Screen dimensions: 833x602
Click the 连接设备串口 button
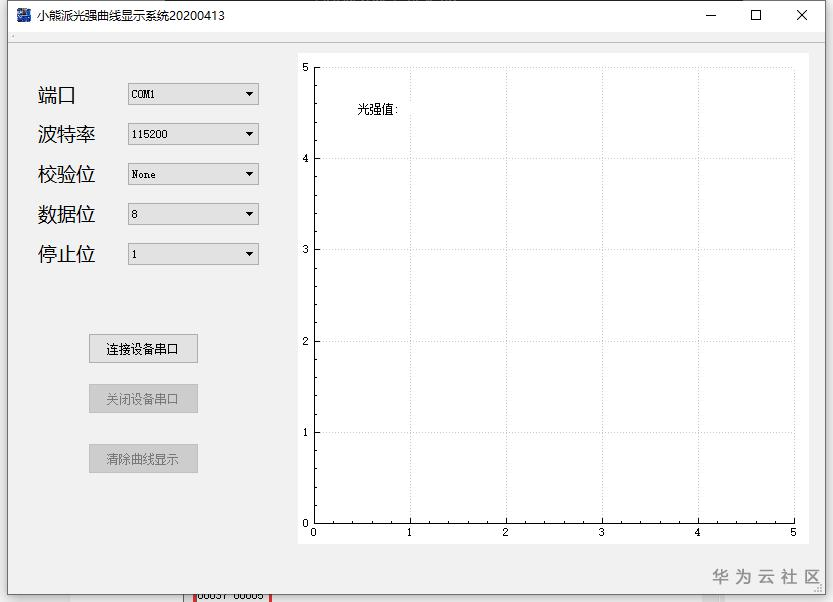click(x=143, y=349)
